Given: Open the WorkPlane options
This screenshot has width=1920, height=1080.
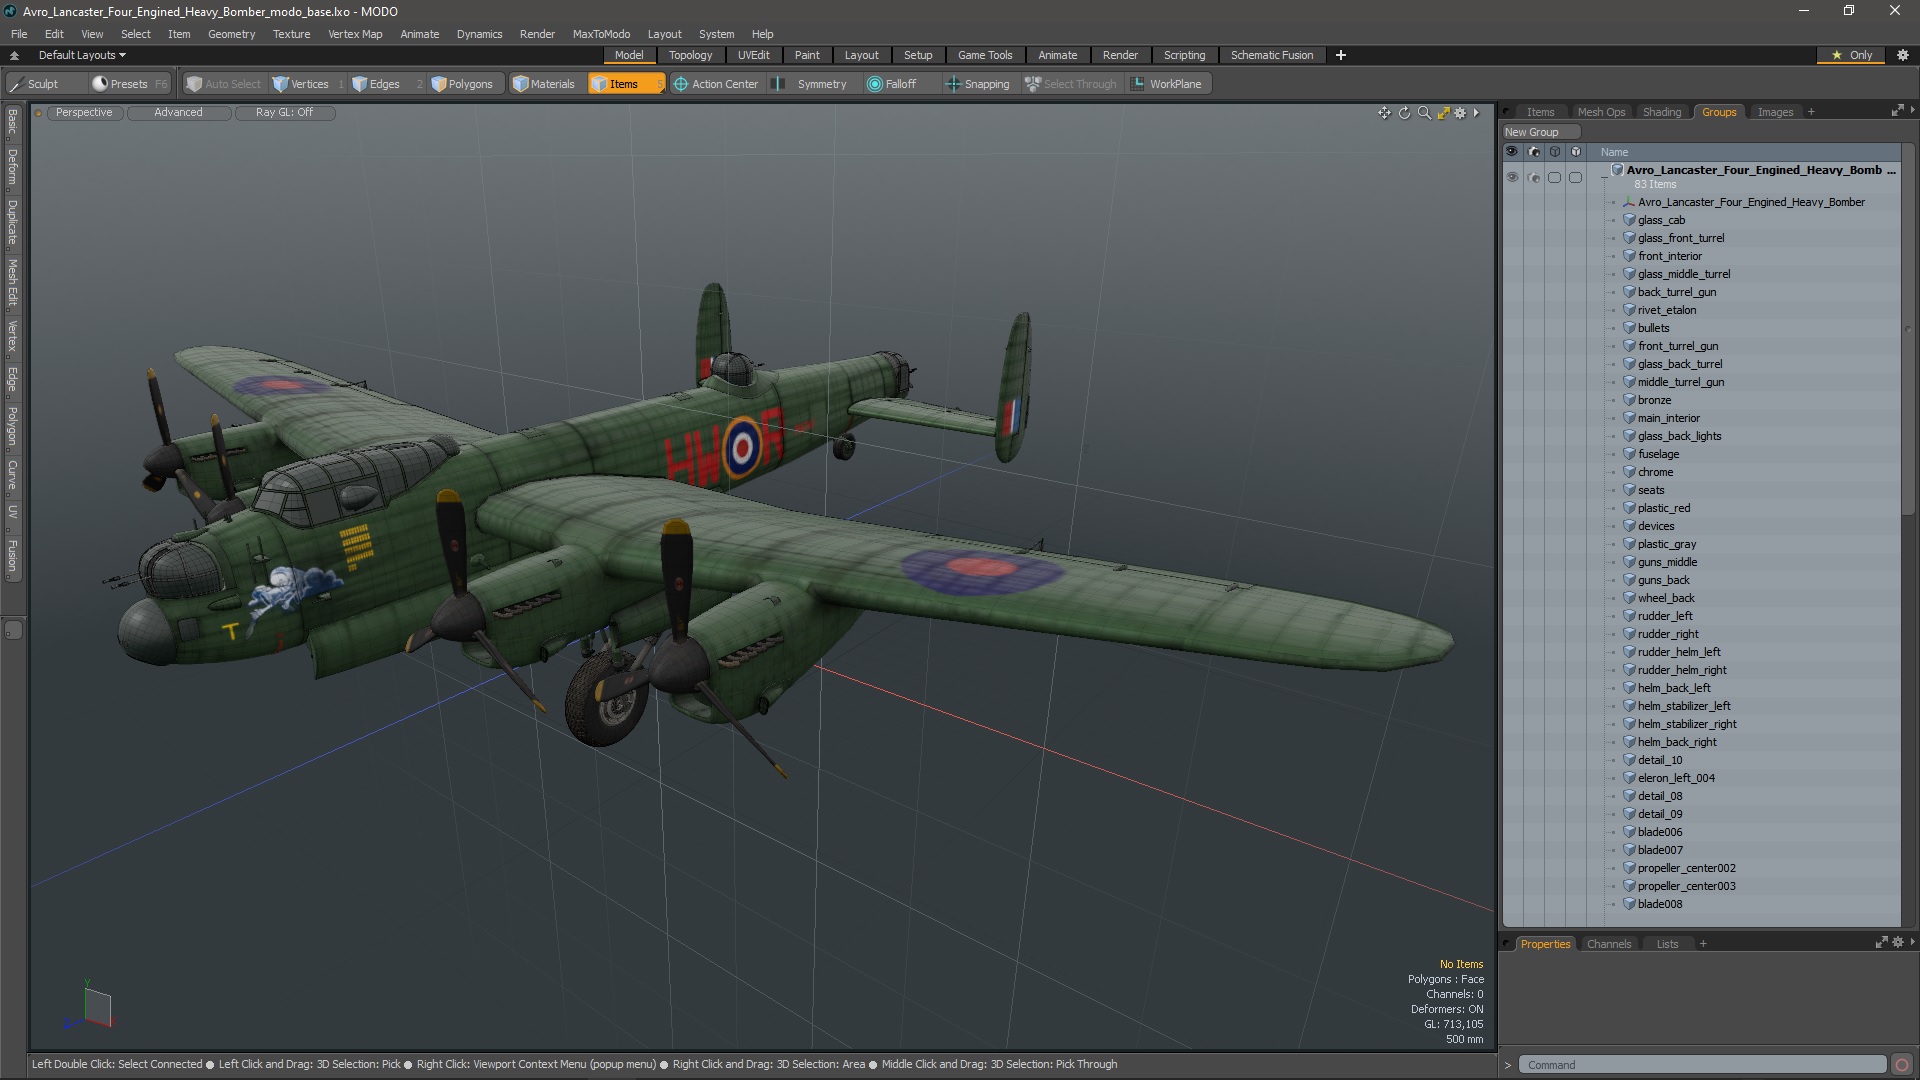Looking at the screenshot, I should coord(1167,84).
